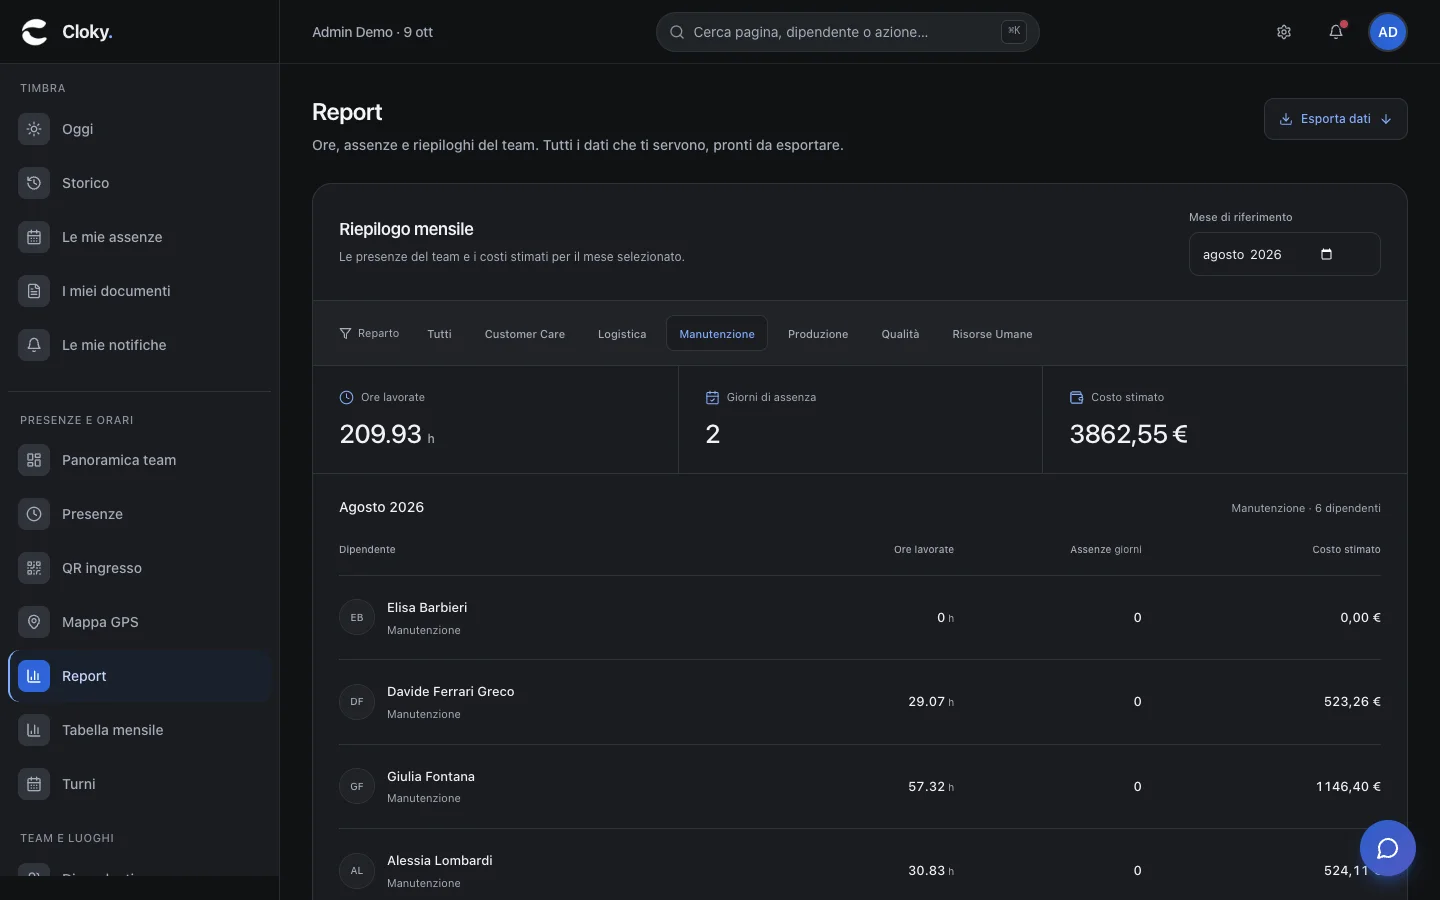Click the Davide Ferrari Greco row name
1440x900 pixels.
451,692
